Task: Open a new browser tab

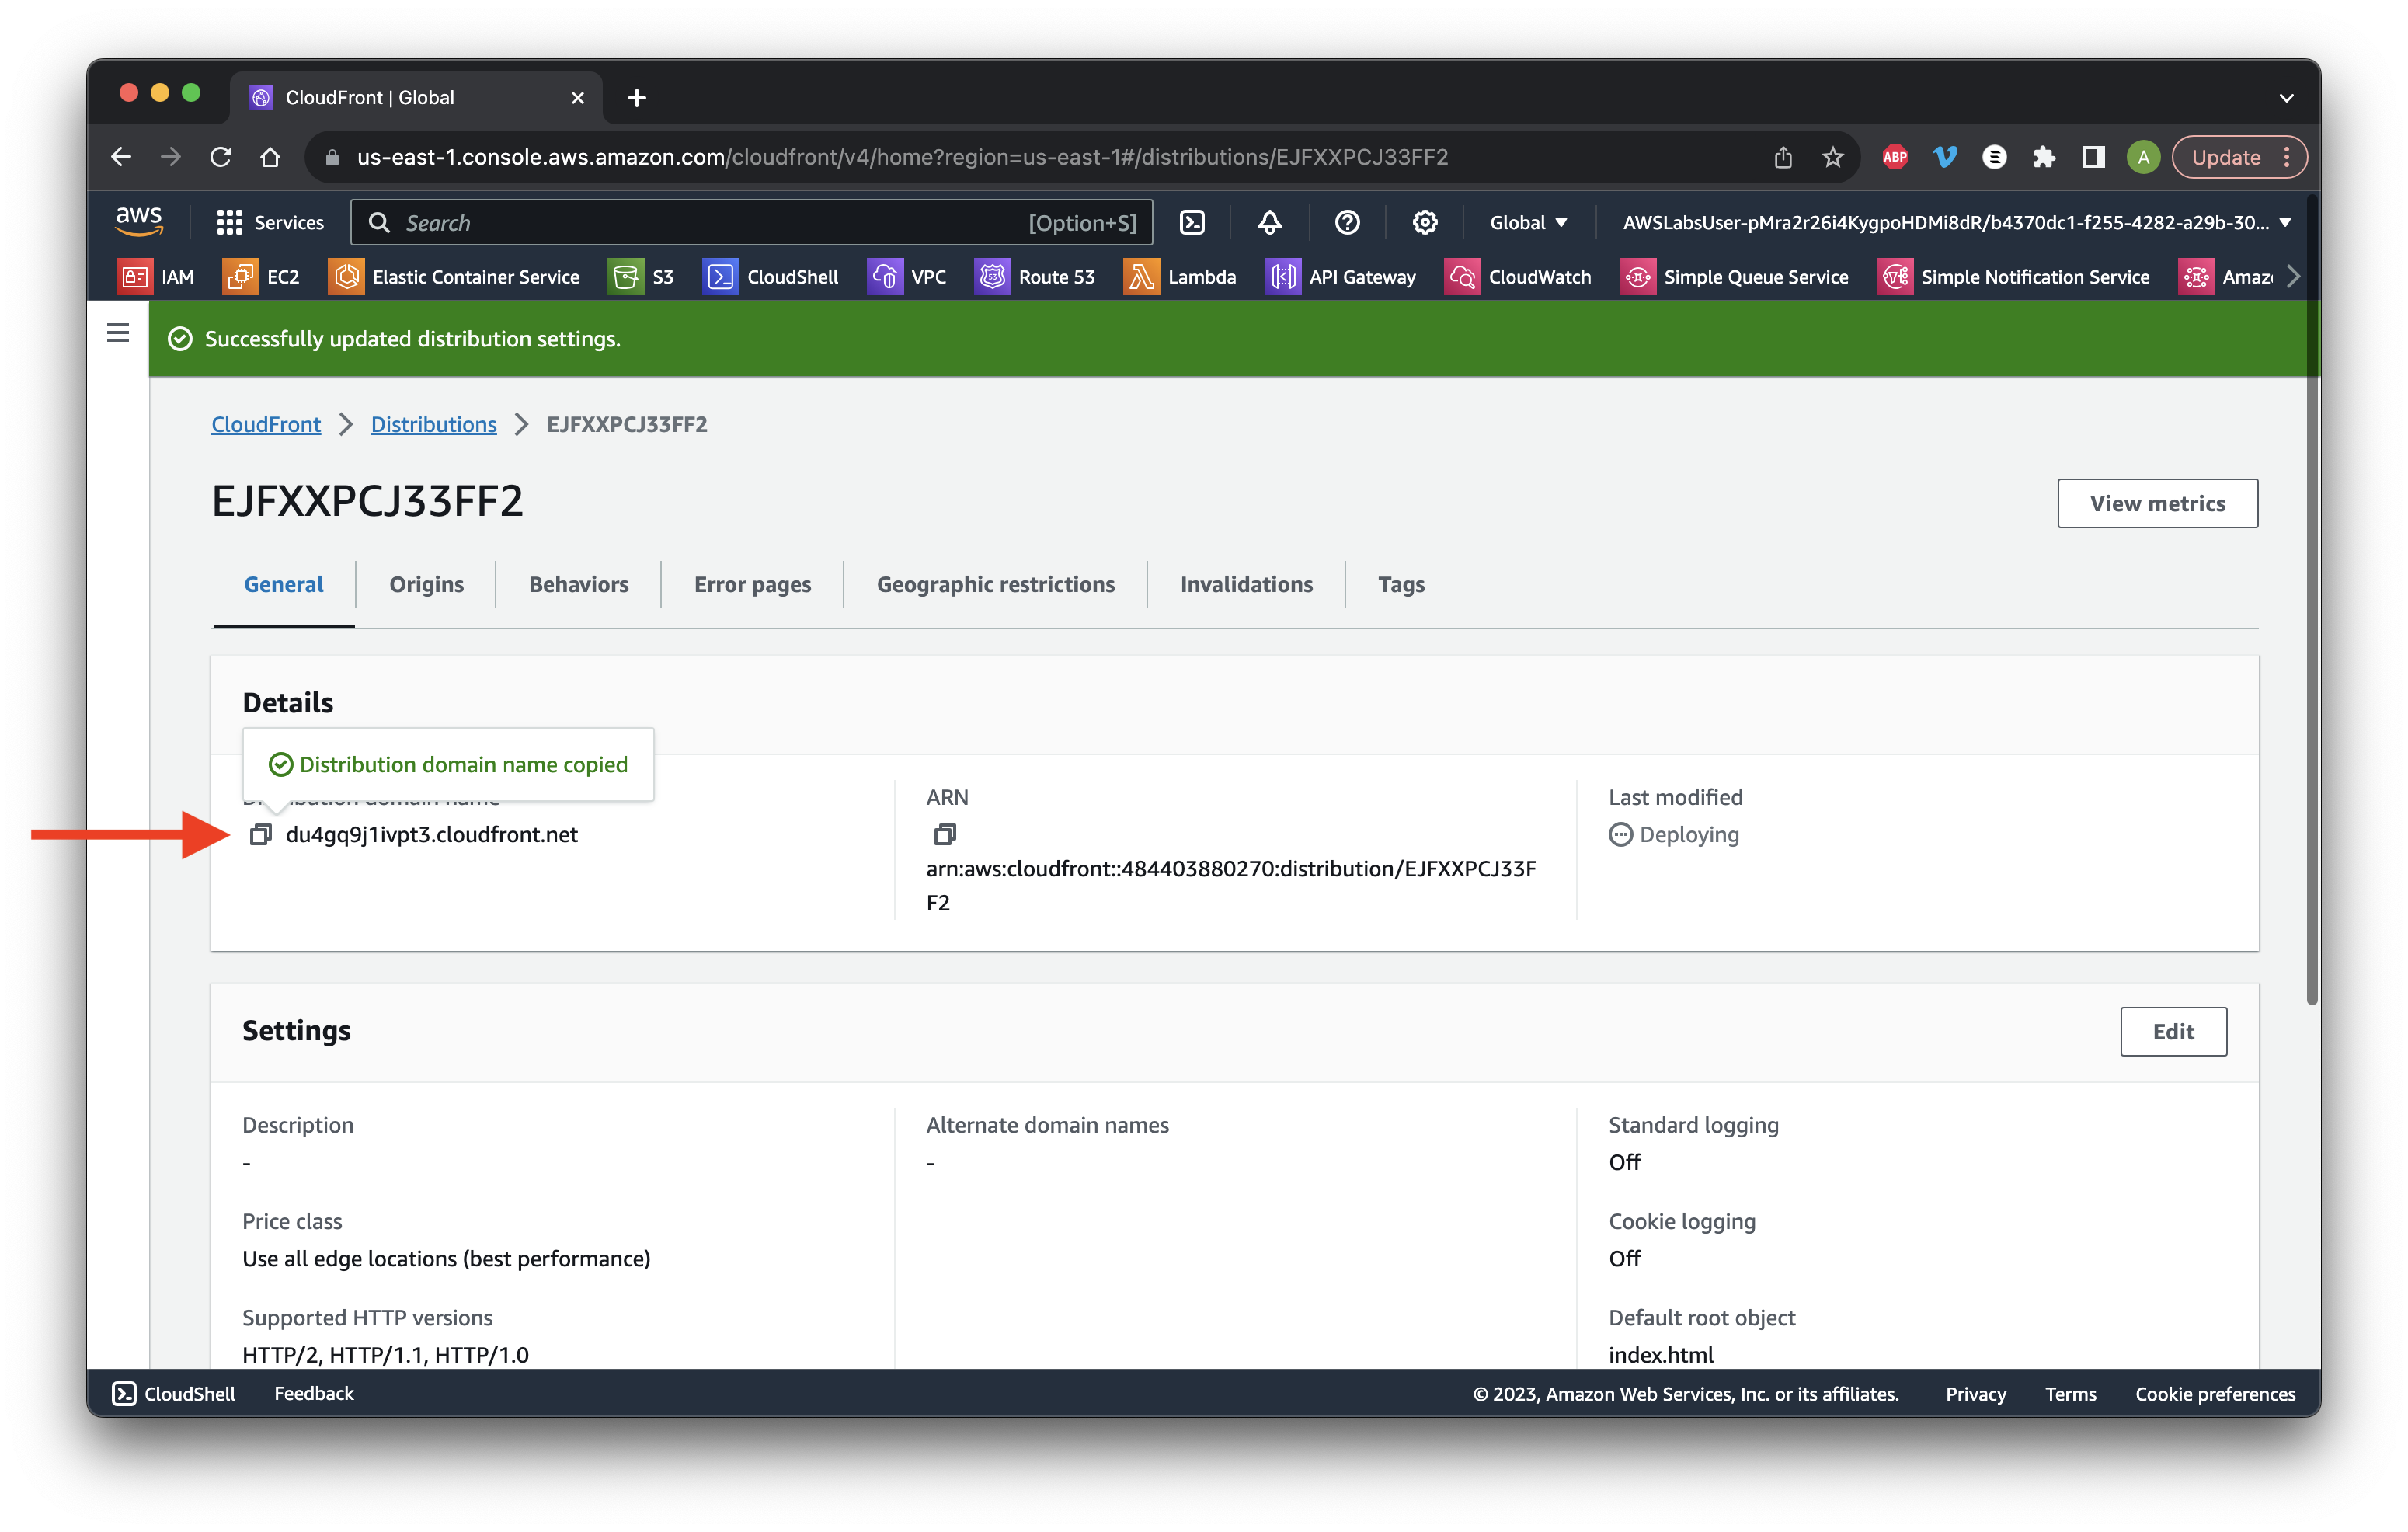Action: [x=636, y=98]
